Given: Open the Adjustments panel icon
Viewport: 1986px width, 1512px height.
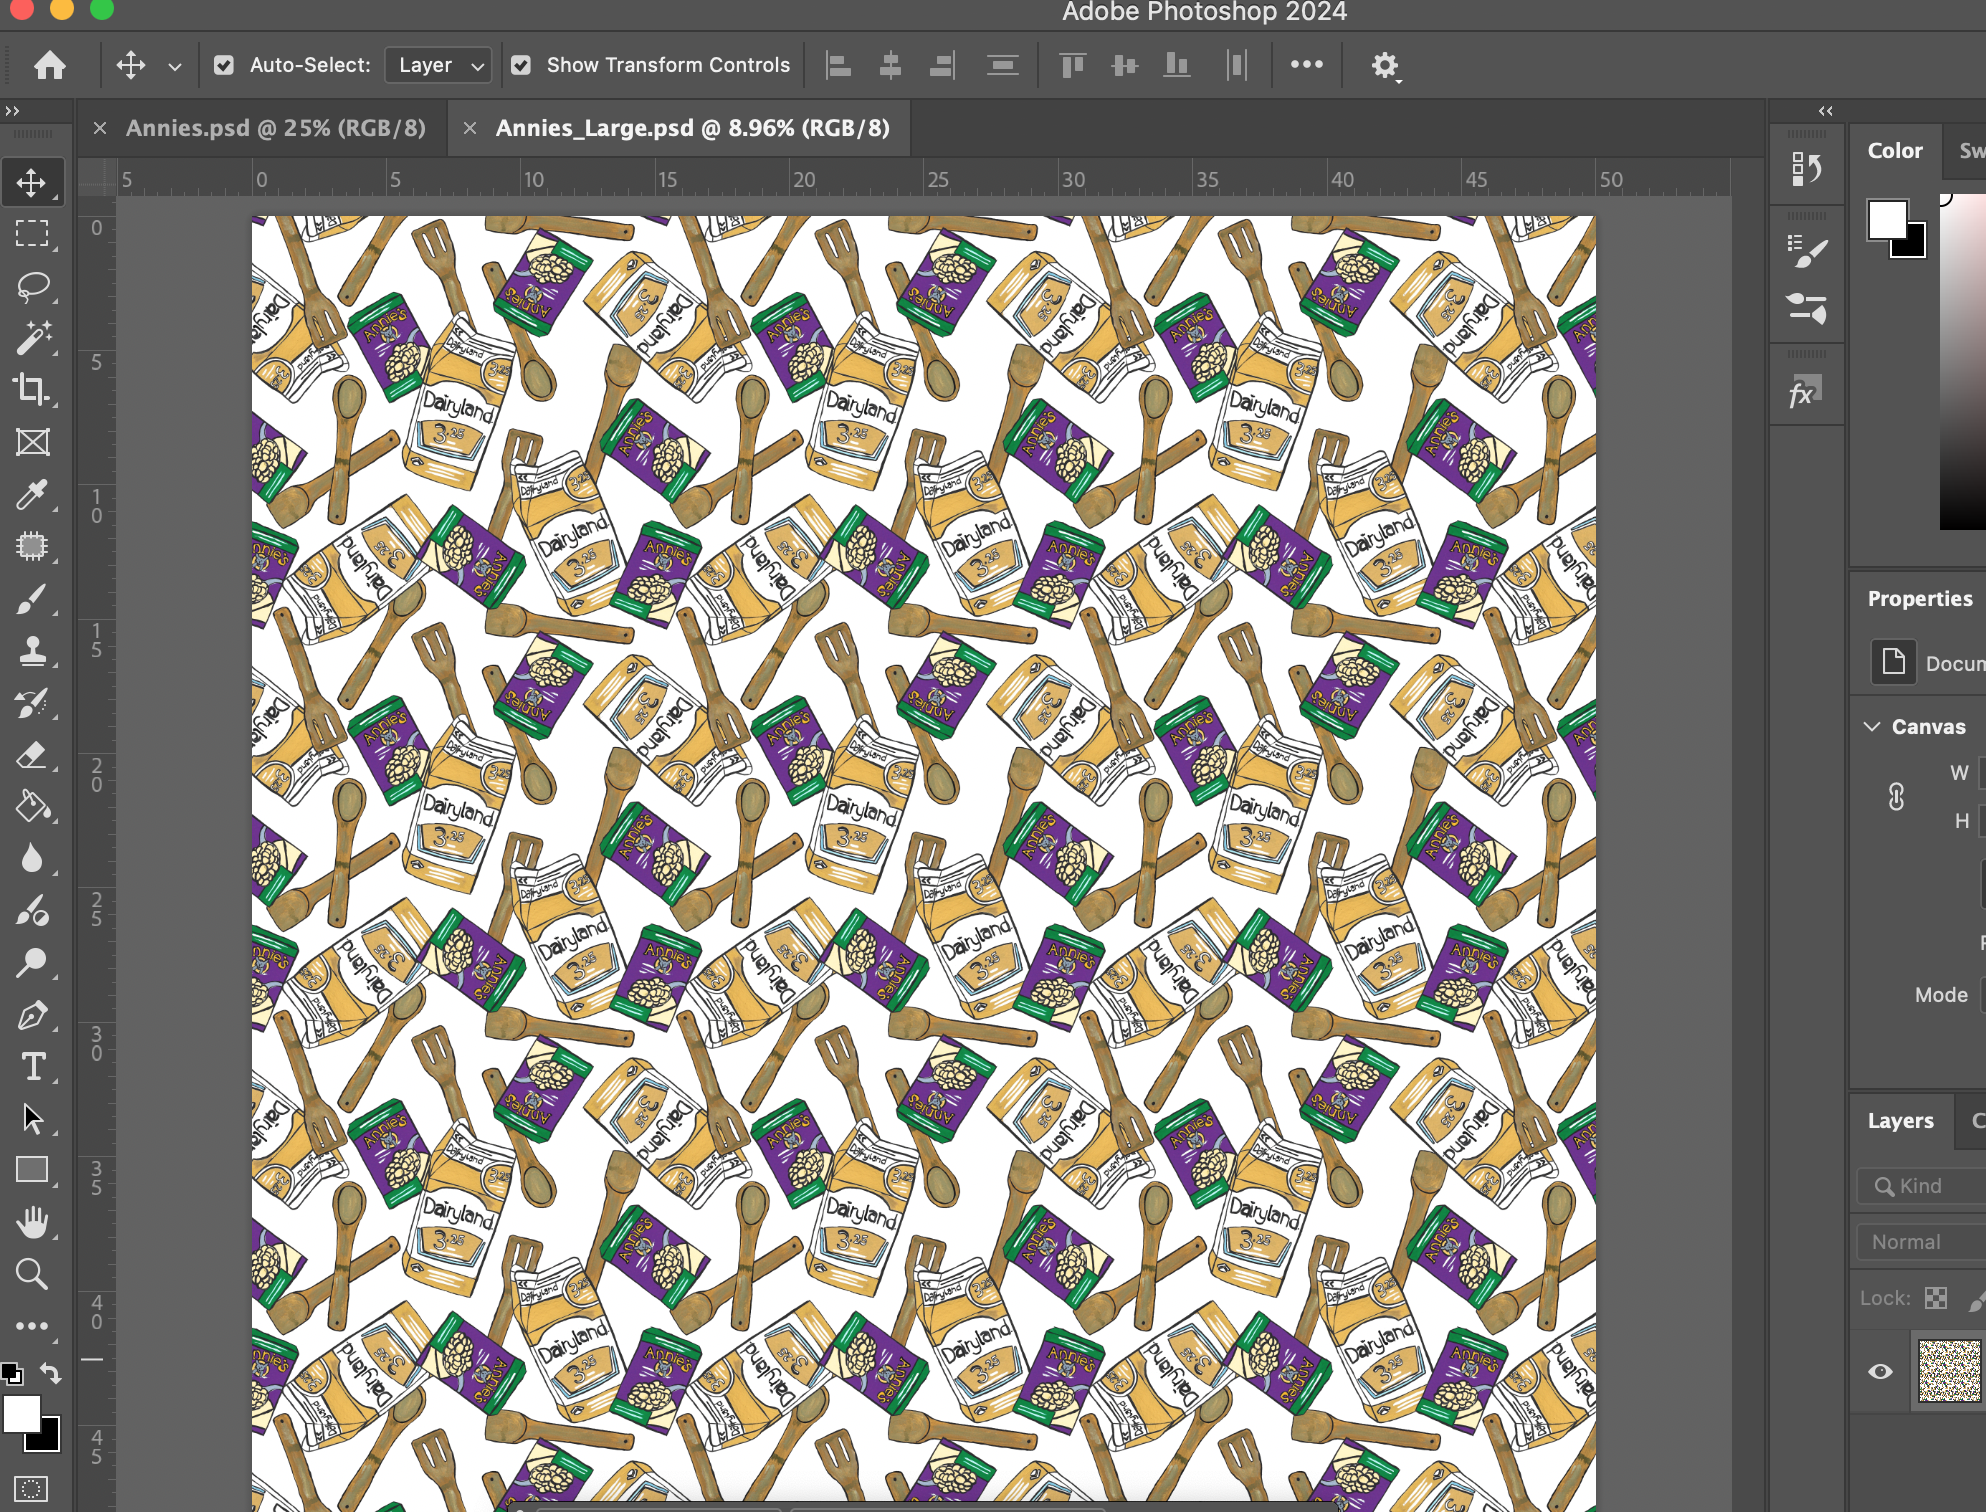Looking at the screenshot, I should (1806, 307).
